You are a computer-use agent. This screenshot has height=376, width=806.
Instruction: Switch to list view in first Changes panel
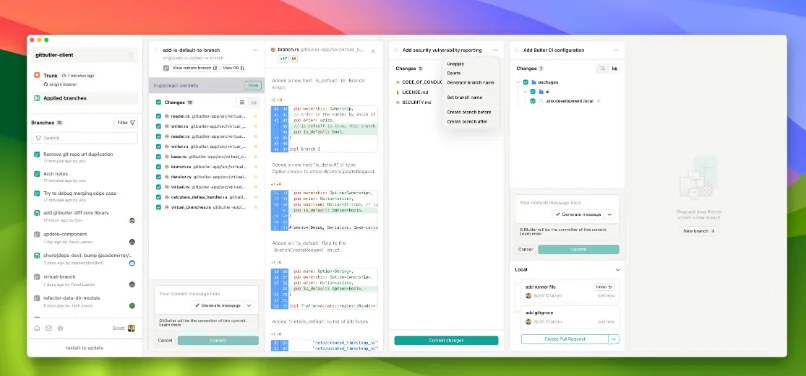(242, 102)
